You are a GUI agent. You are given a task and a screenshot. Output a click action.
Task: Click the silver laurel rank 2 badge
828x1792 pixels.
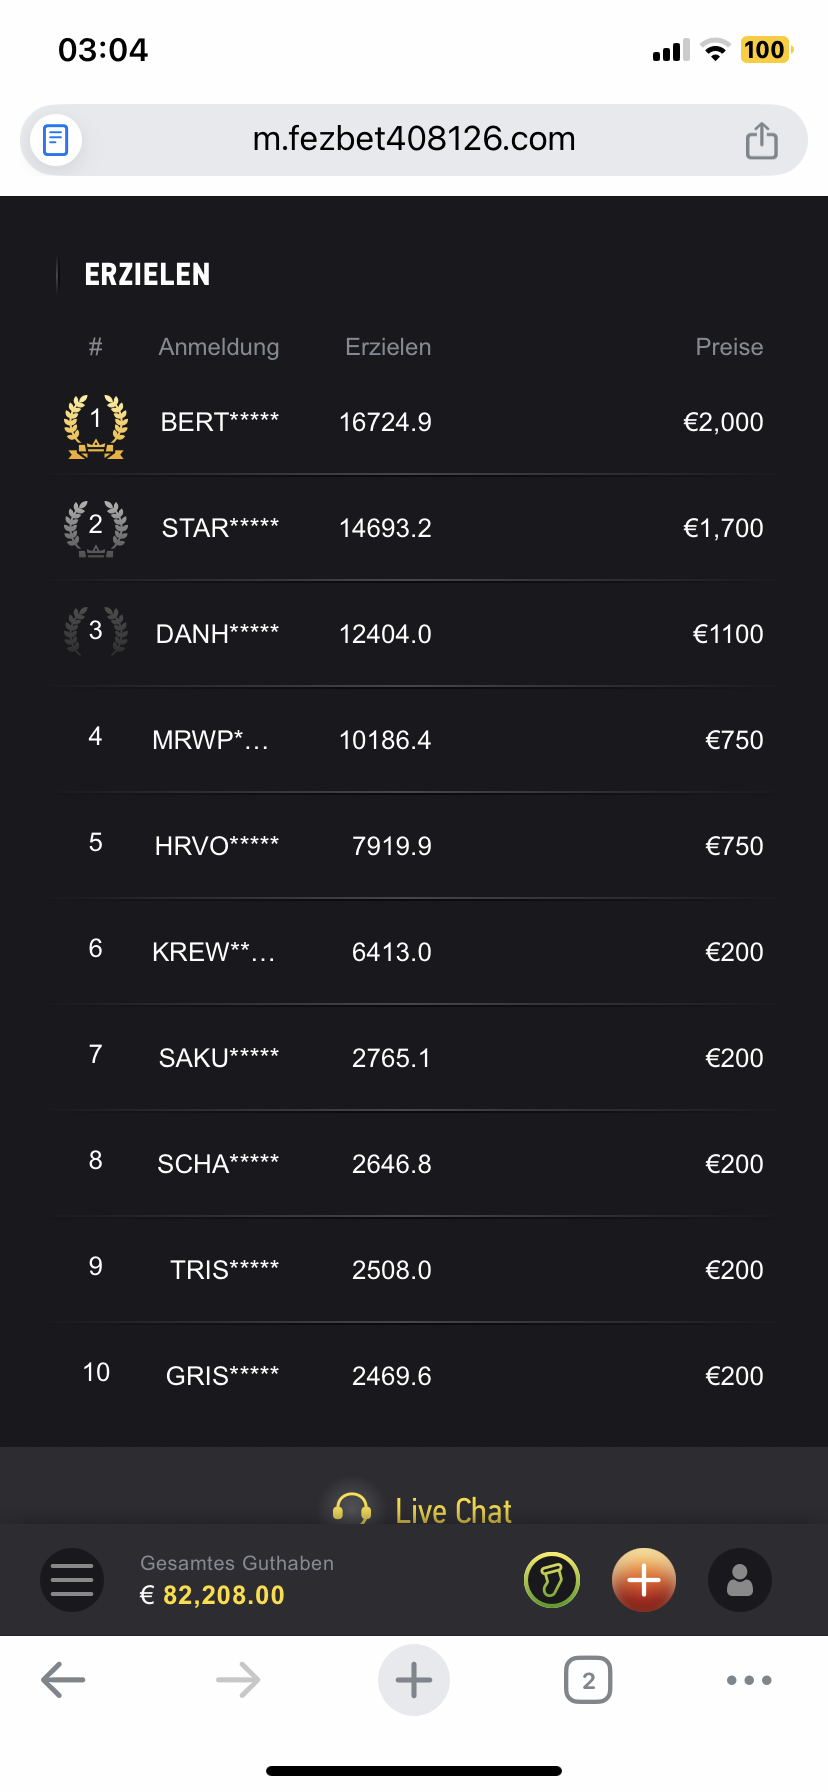point(96,528)
